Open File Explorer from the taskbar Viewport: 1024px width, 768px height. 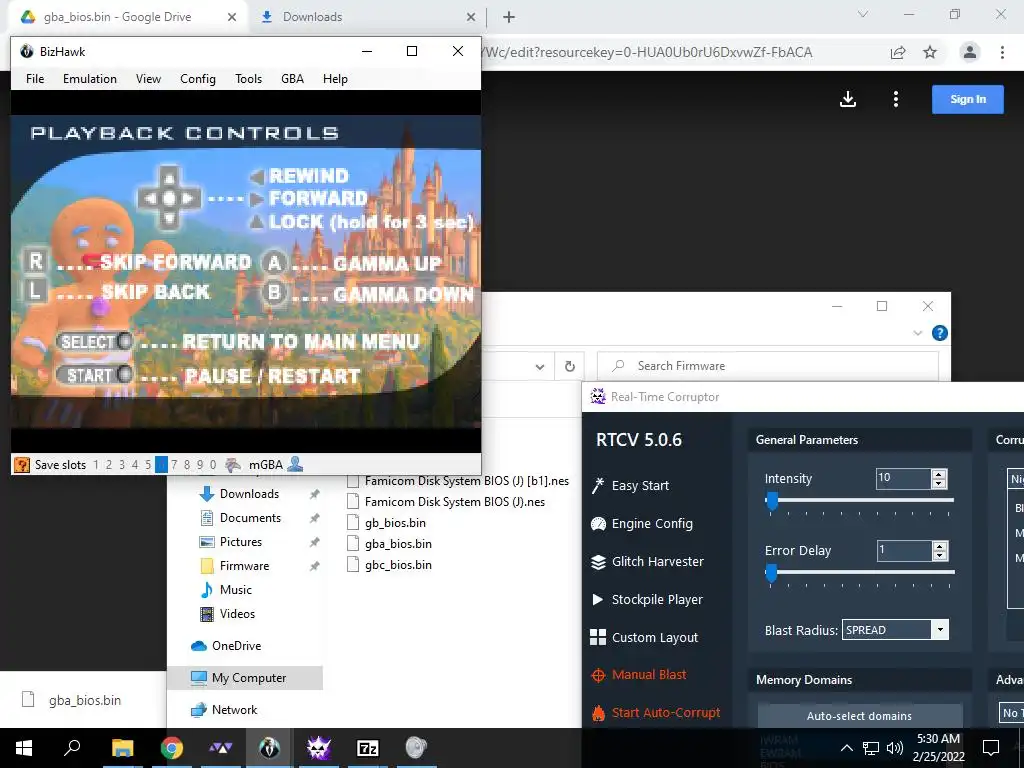coord(122,748)
